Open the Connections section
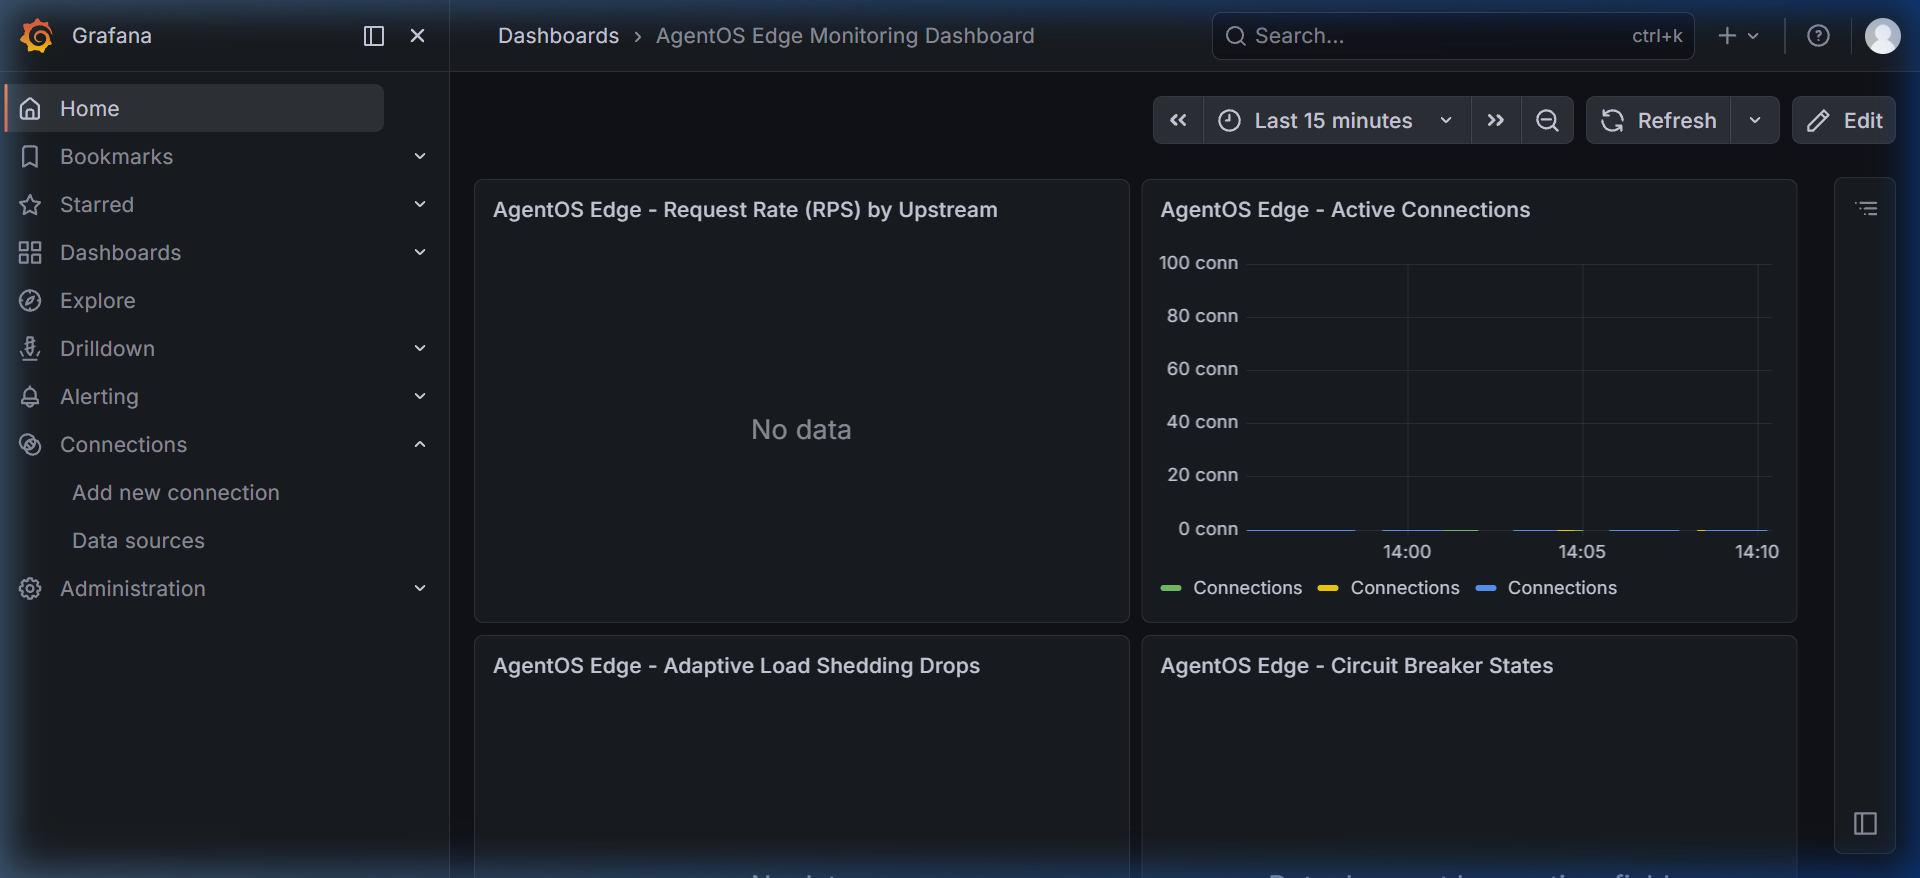Image resolution: width=1920 pixels, height=878 pixels. coord(123,445)
